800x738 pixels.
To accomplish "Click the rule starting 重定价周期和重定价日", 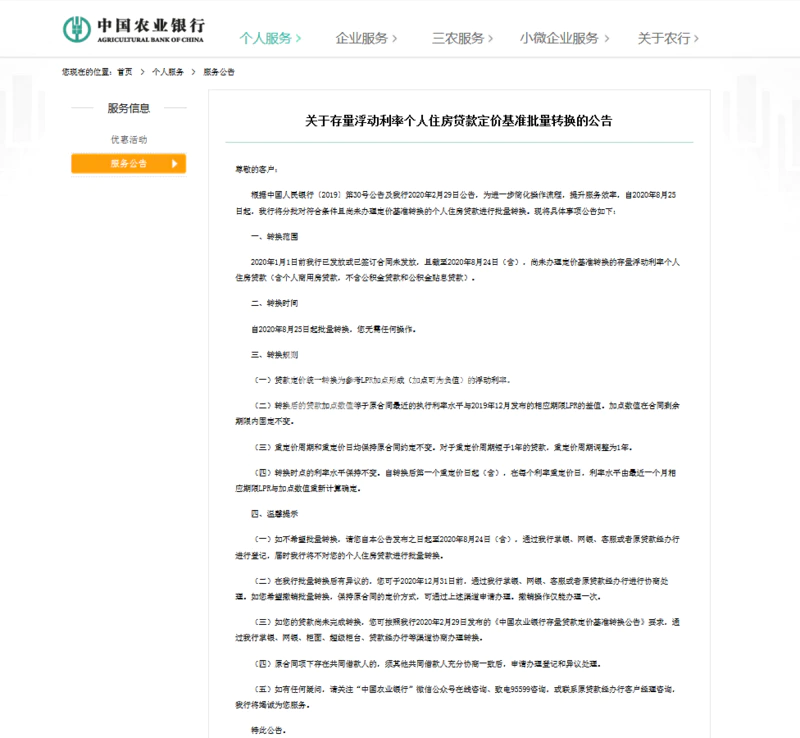I will (x=444, y=447).
